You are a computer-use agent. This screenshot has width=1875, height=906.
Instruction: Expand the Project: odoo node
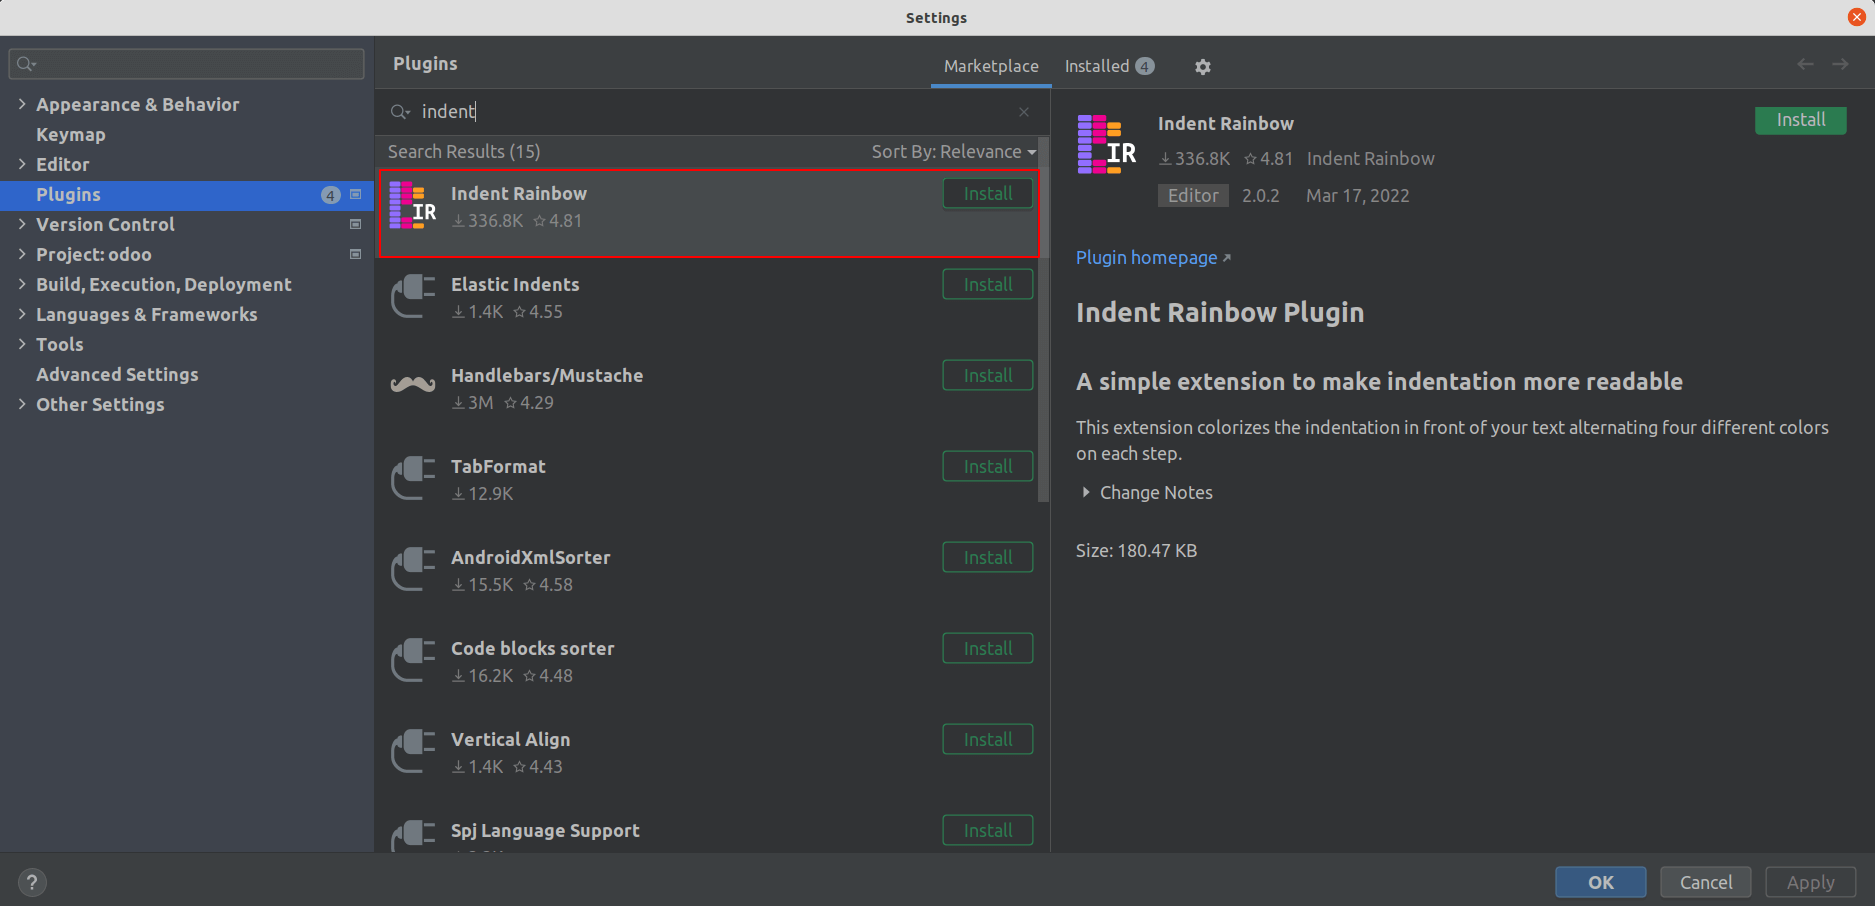[22, 254]
